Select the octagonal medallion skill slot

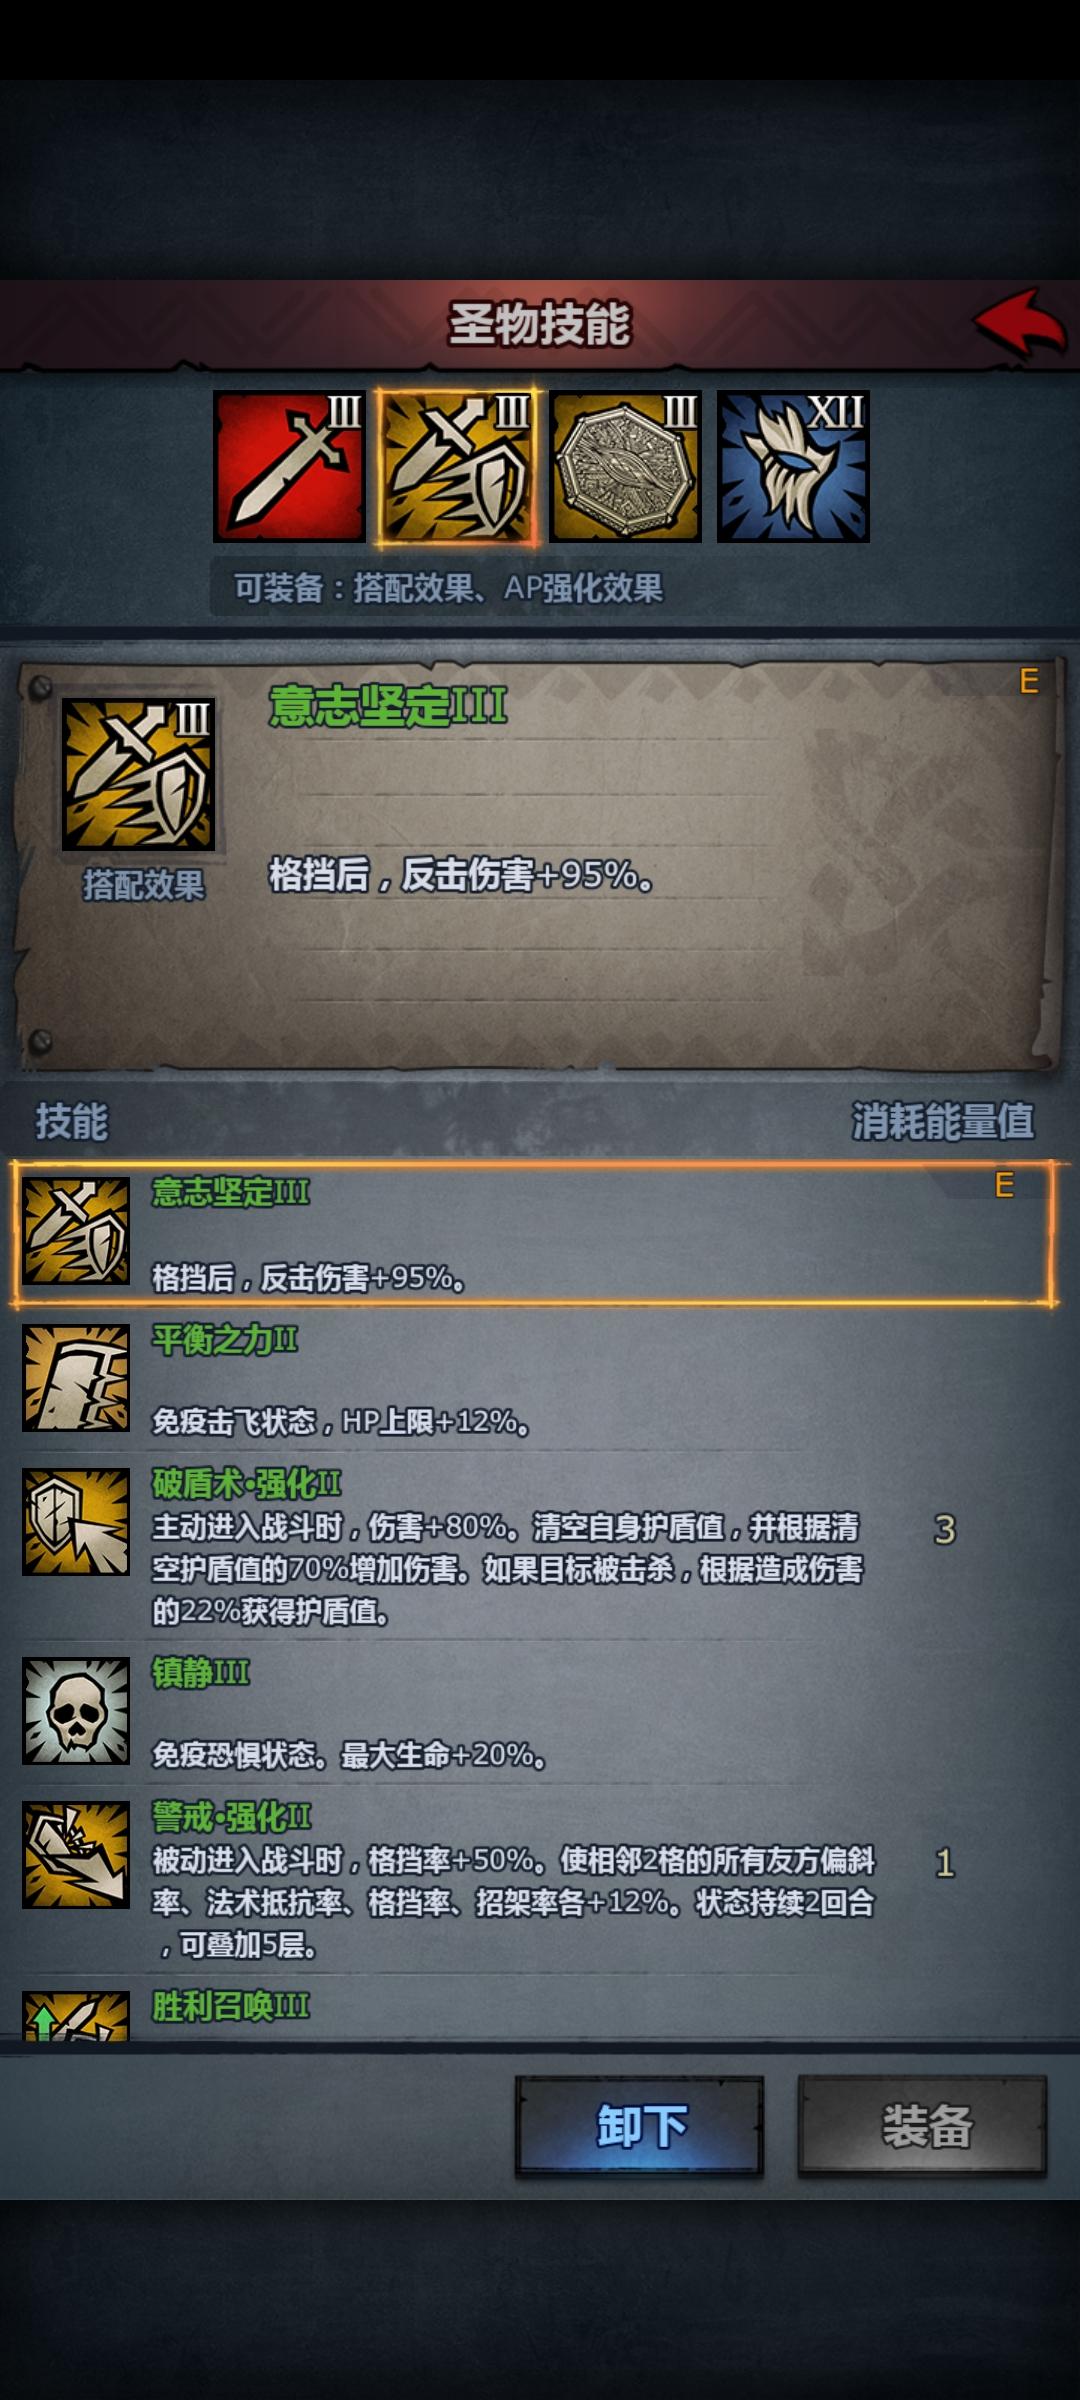point(625,466)
